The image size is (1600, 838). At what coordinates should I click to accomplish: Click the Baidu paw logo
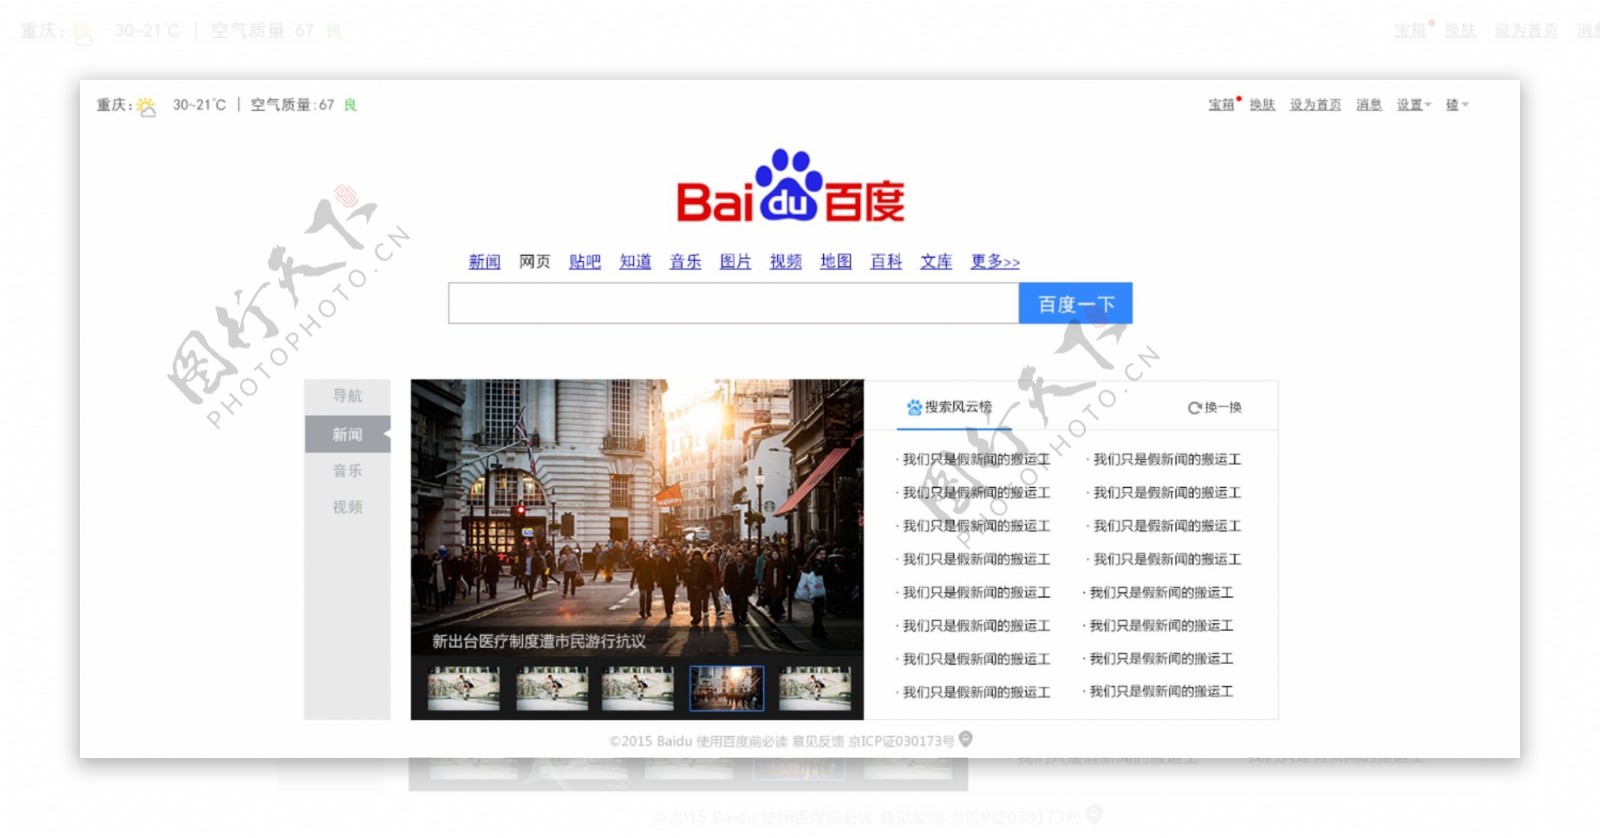point(789,185)
